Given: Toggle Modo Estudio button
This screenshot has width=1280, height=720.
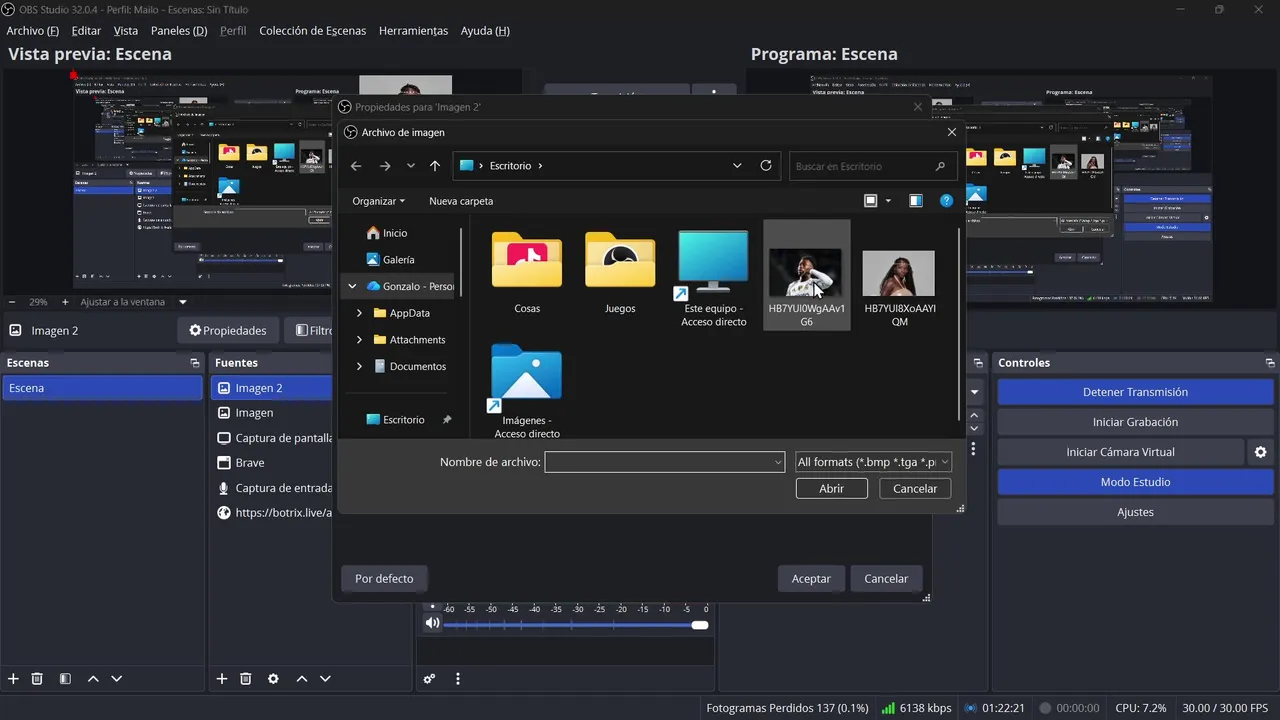Looking at the screenshot, I should point(1135,482).
